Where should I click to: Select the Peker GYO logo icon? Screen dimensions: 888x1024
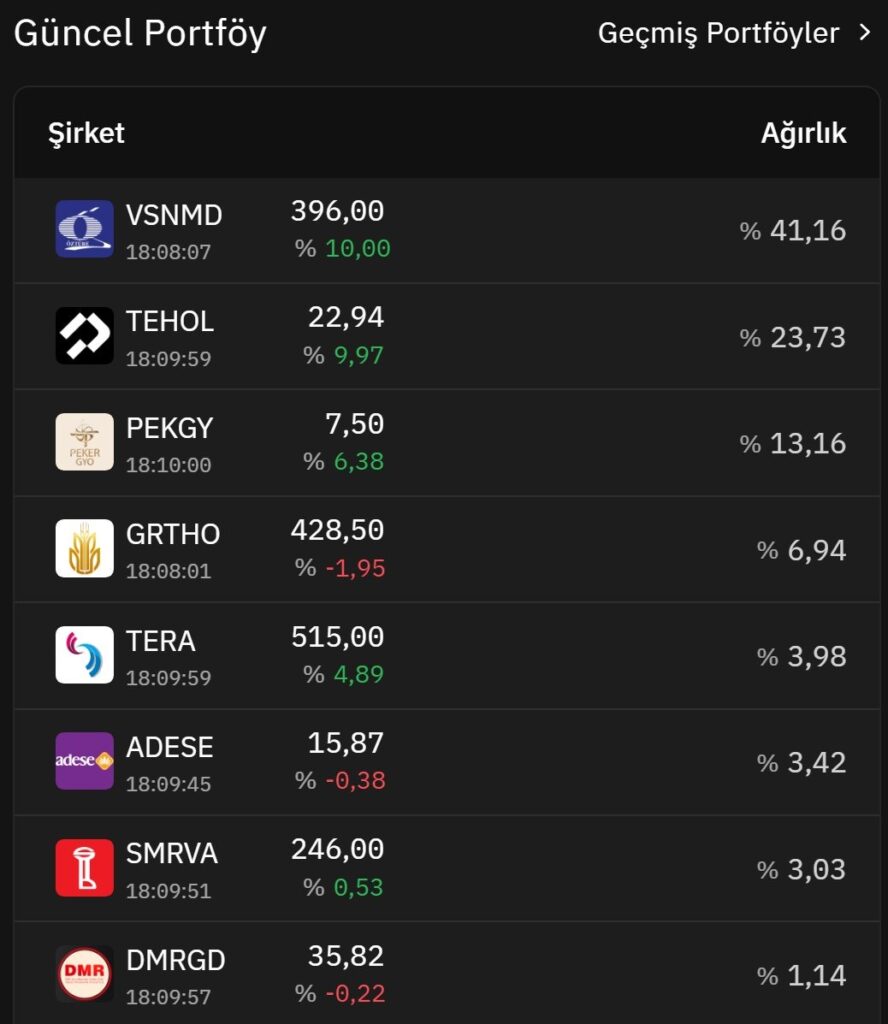84,441
